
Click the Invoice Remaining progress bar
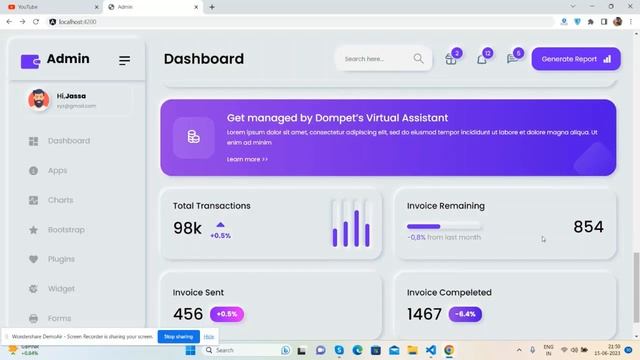pos(444,227)
